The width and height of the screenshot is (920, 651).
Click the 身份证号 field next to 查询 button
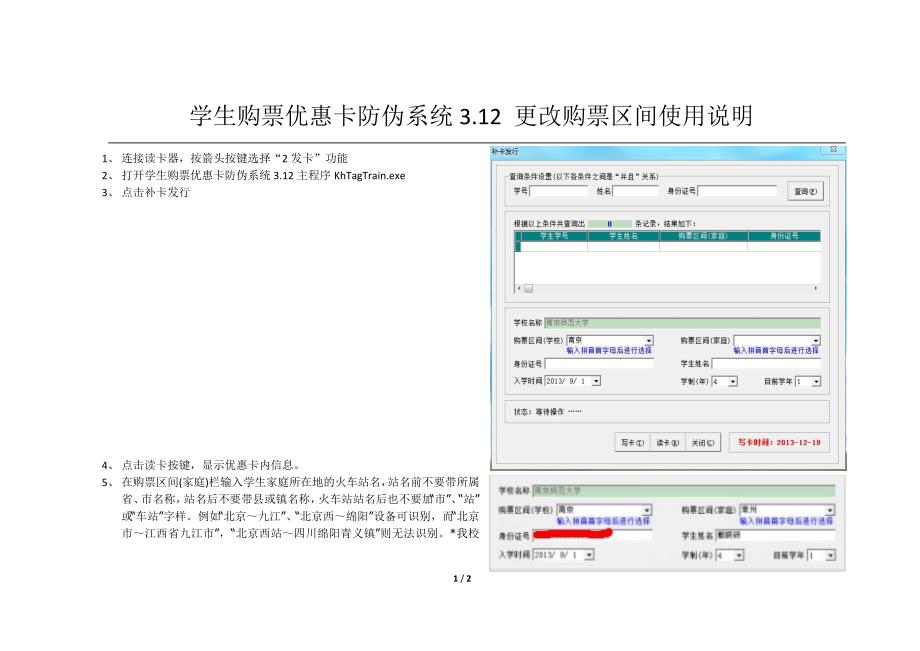pyautogui.click(x=737, y=191)
